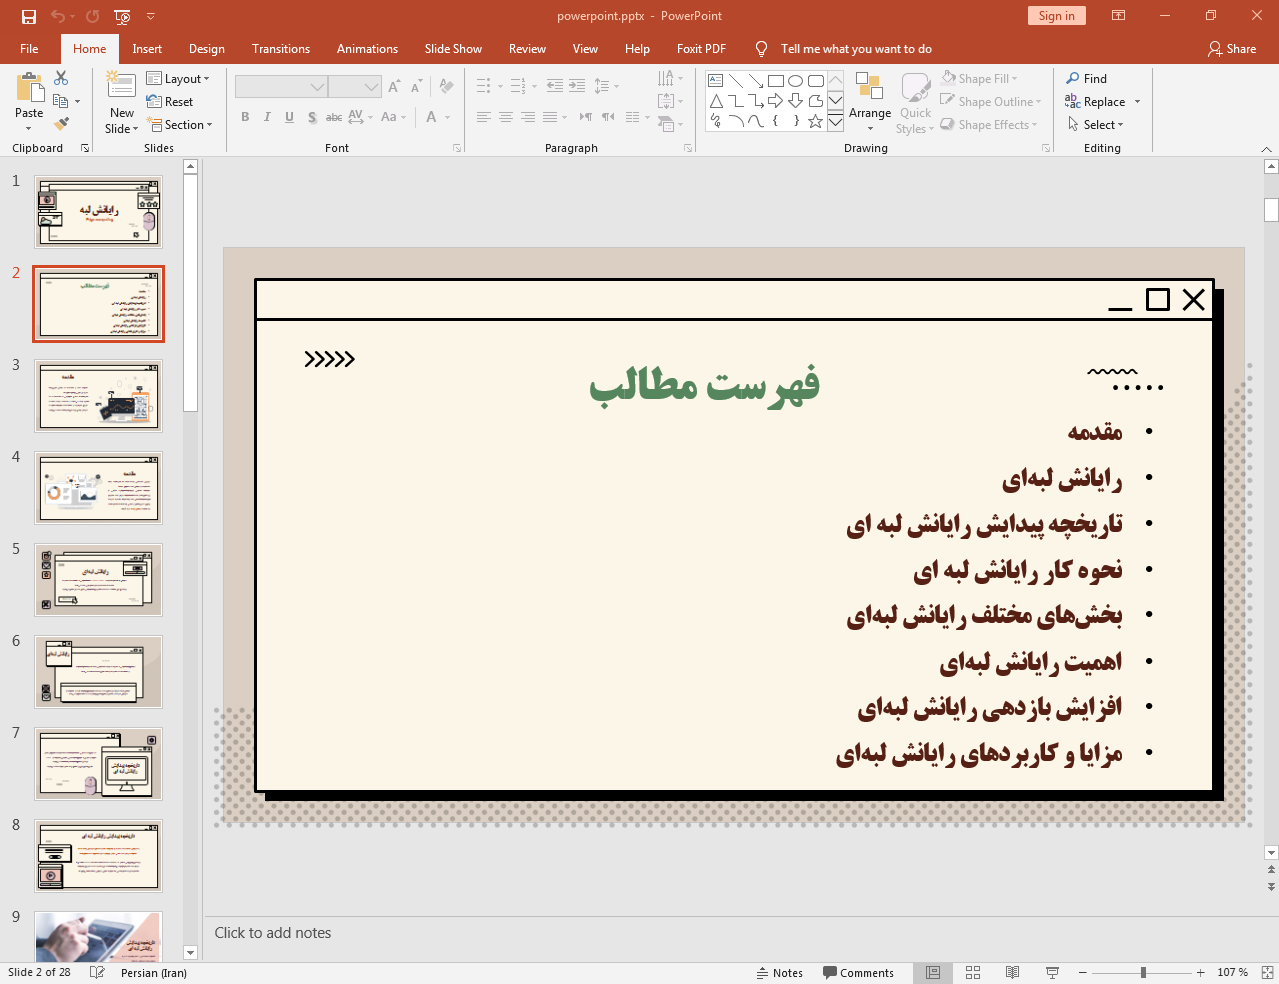This screenshot has width=1279, height=984.
Task: Open the More arrow of the shapes gallery
Action: click(x=835, y=122)
